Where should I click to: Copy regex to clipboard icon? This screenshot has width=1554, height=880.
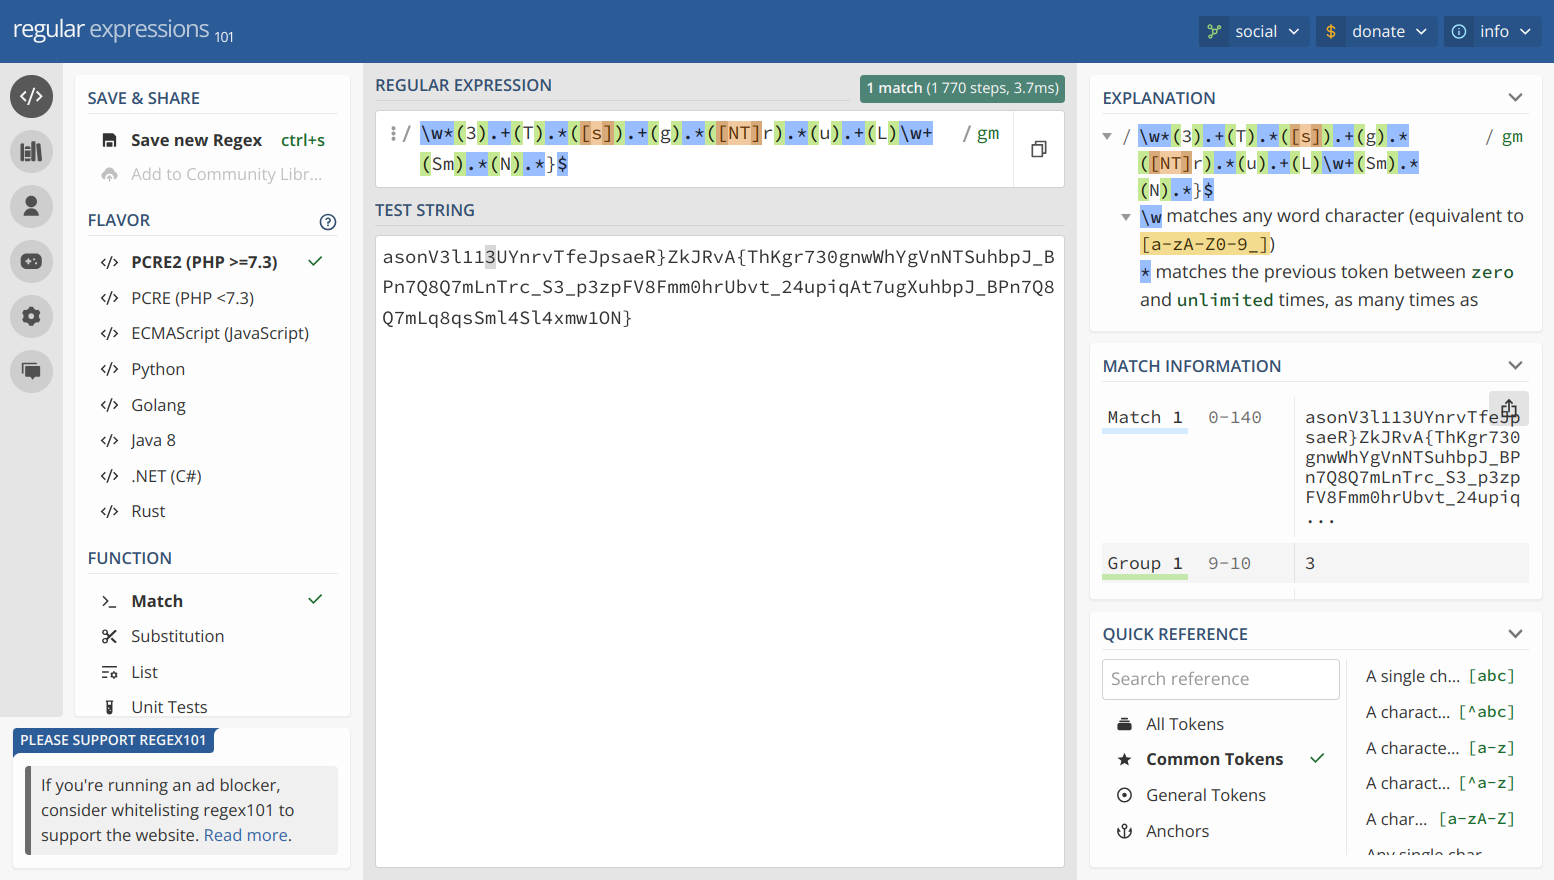click(1039, 149)
